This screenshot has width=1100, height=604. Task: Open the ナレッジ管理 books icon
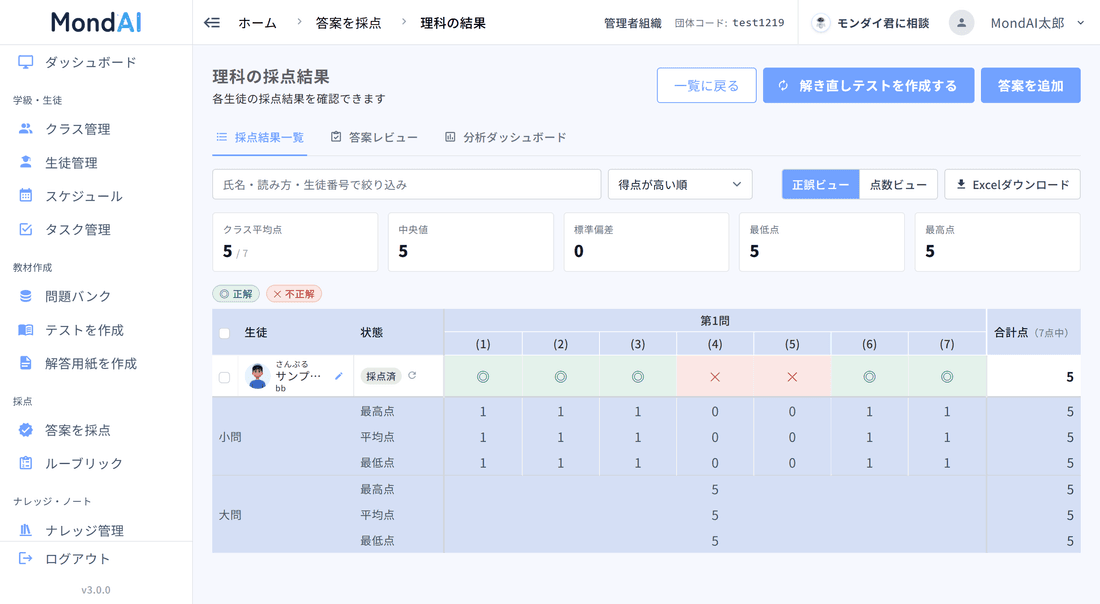point(26,530)
